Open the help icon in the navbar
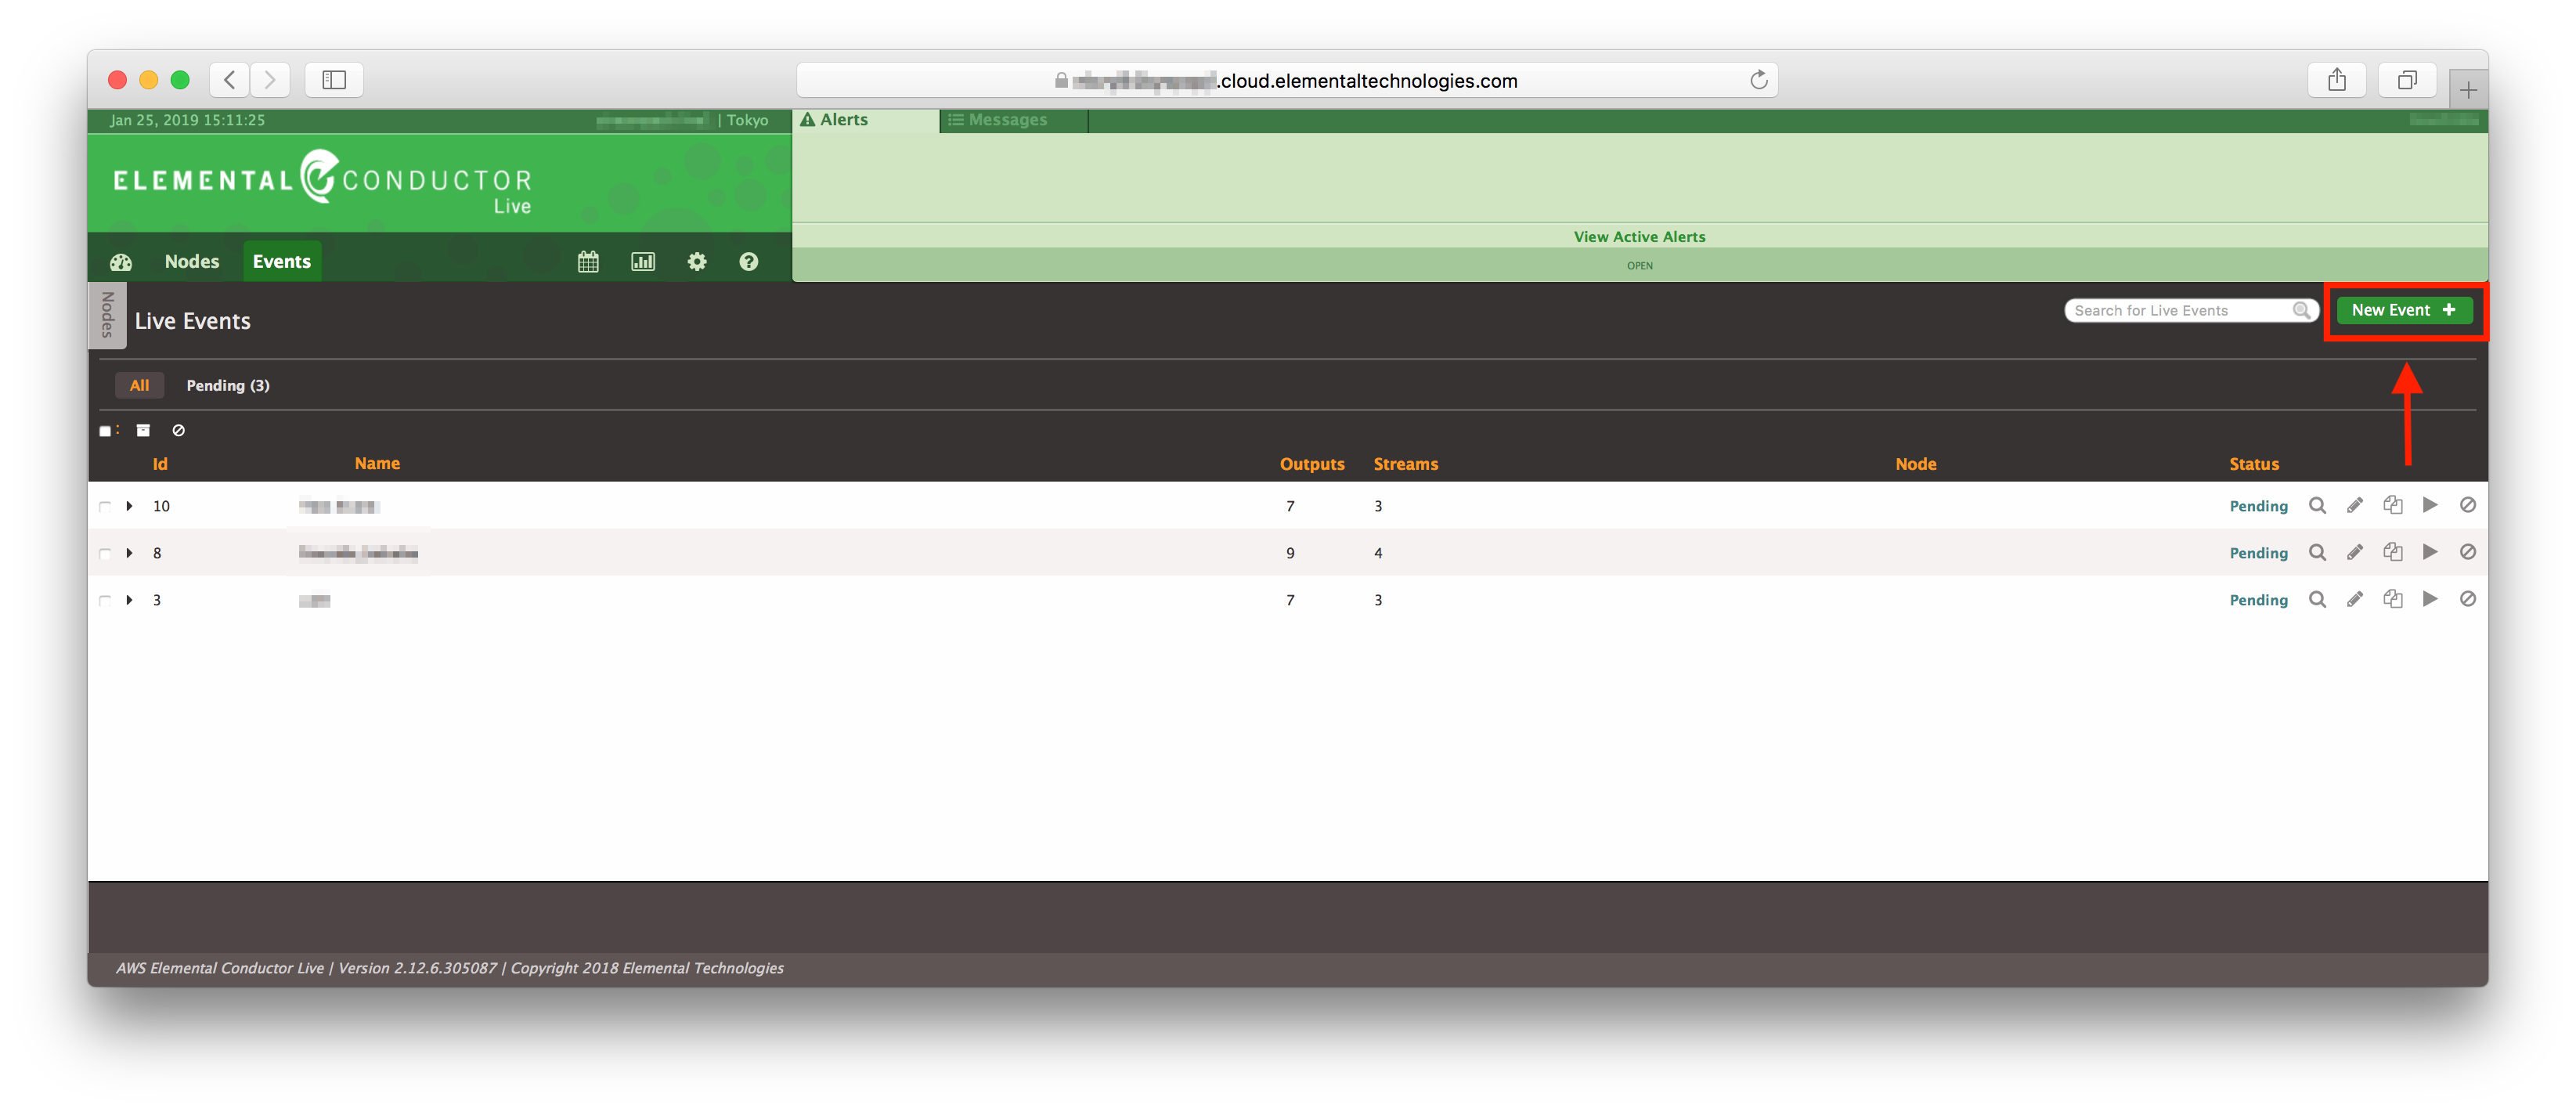This screenshot has height=1112, width=2576. [x=749, y=261]
